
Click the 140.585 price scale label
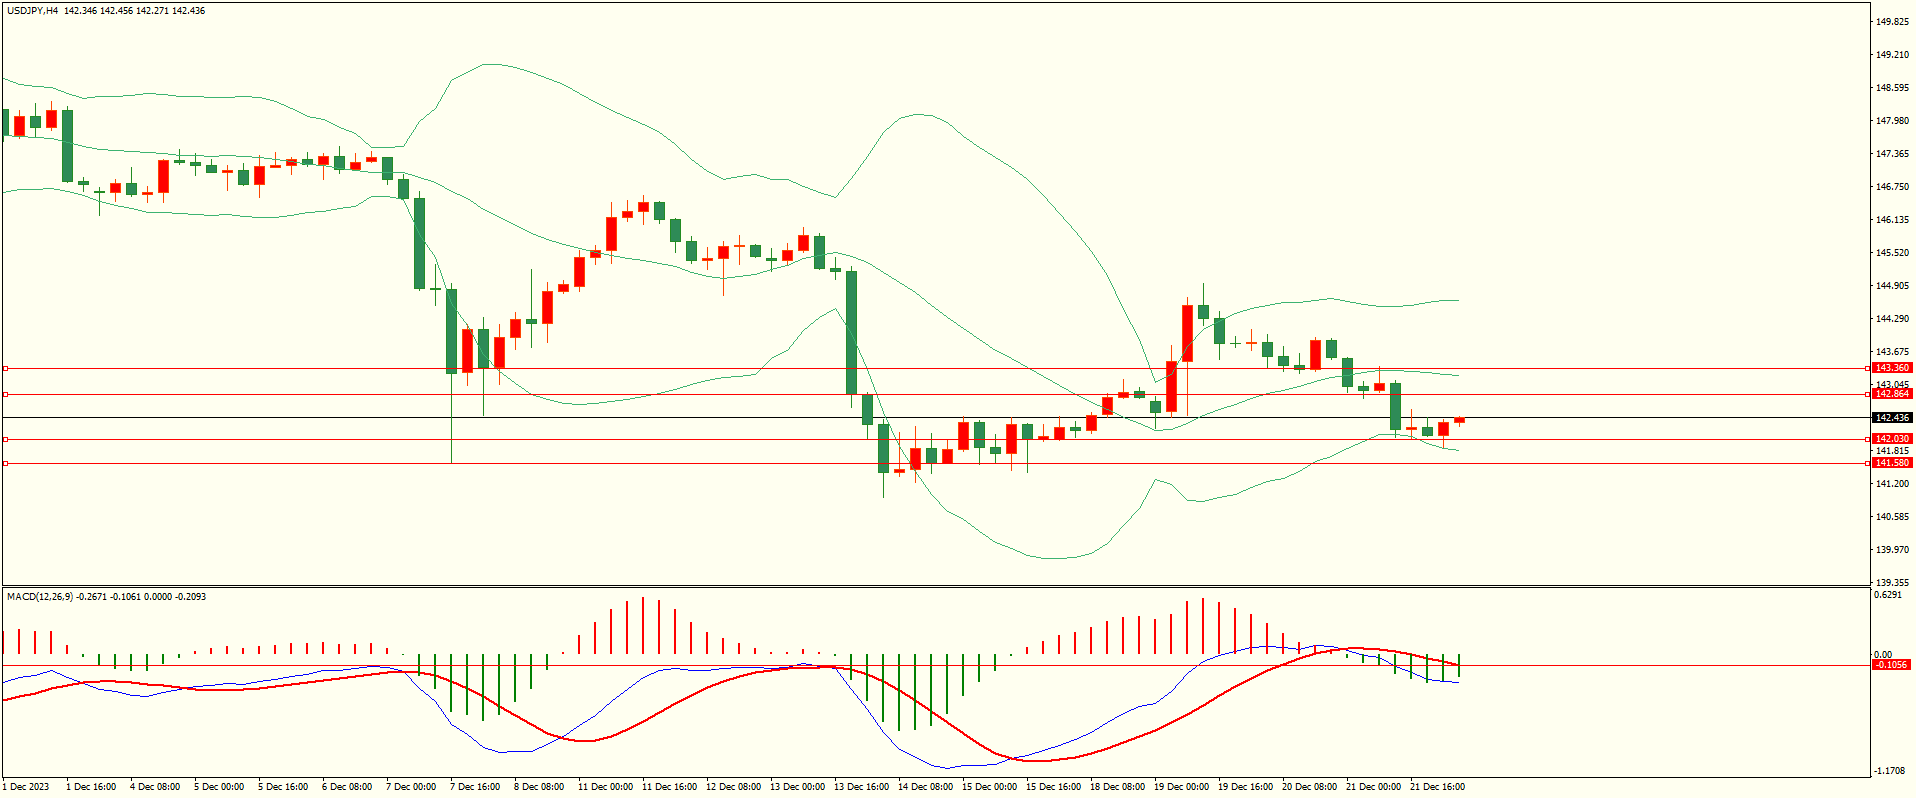(1892, 517)
